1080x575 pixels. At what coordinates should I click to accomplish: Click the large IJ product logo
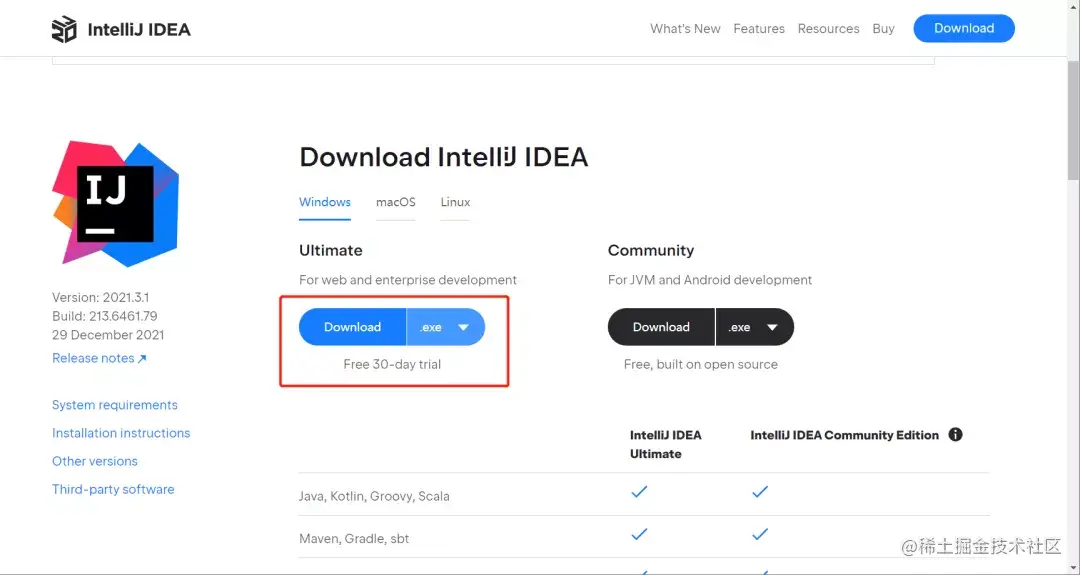tap(116, 203)
